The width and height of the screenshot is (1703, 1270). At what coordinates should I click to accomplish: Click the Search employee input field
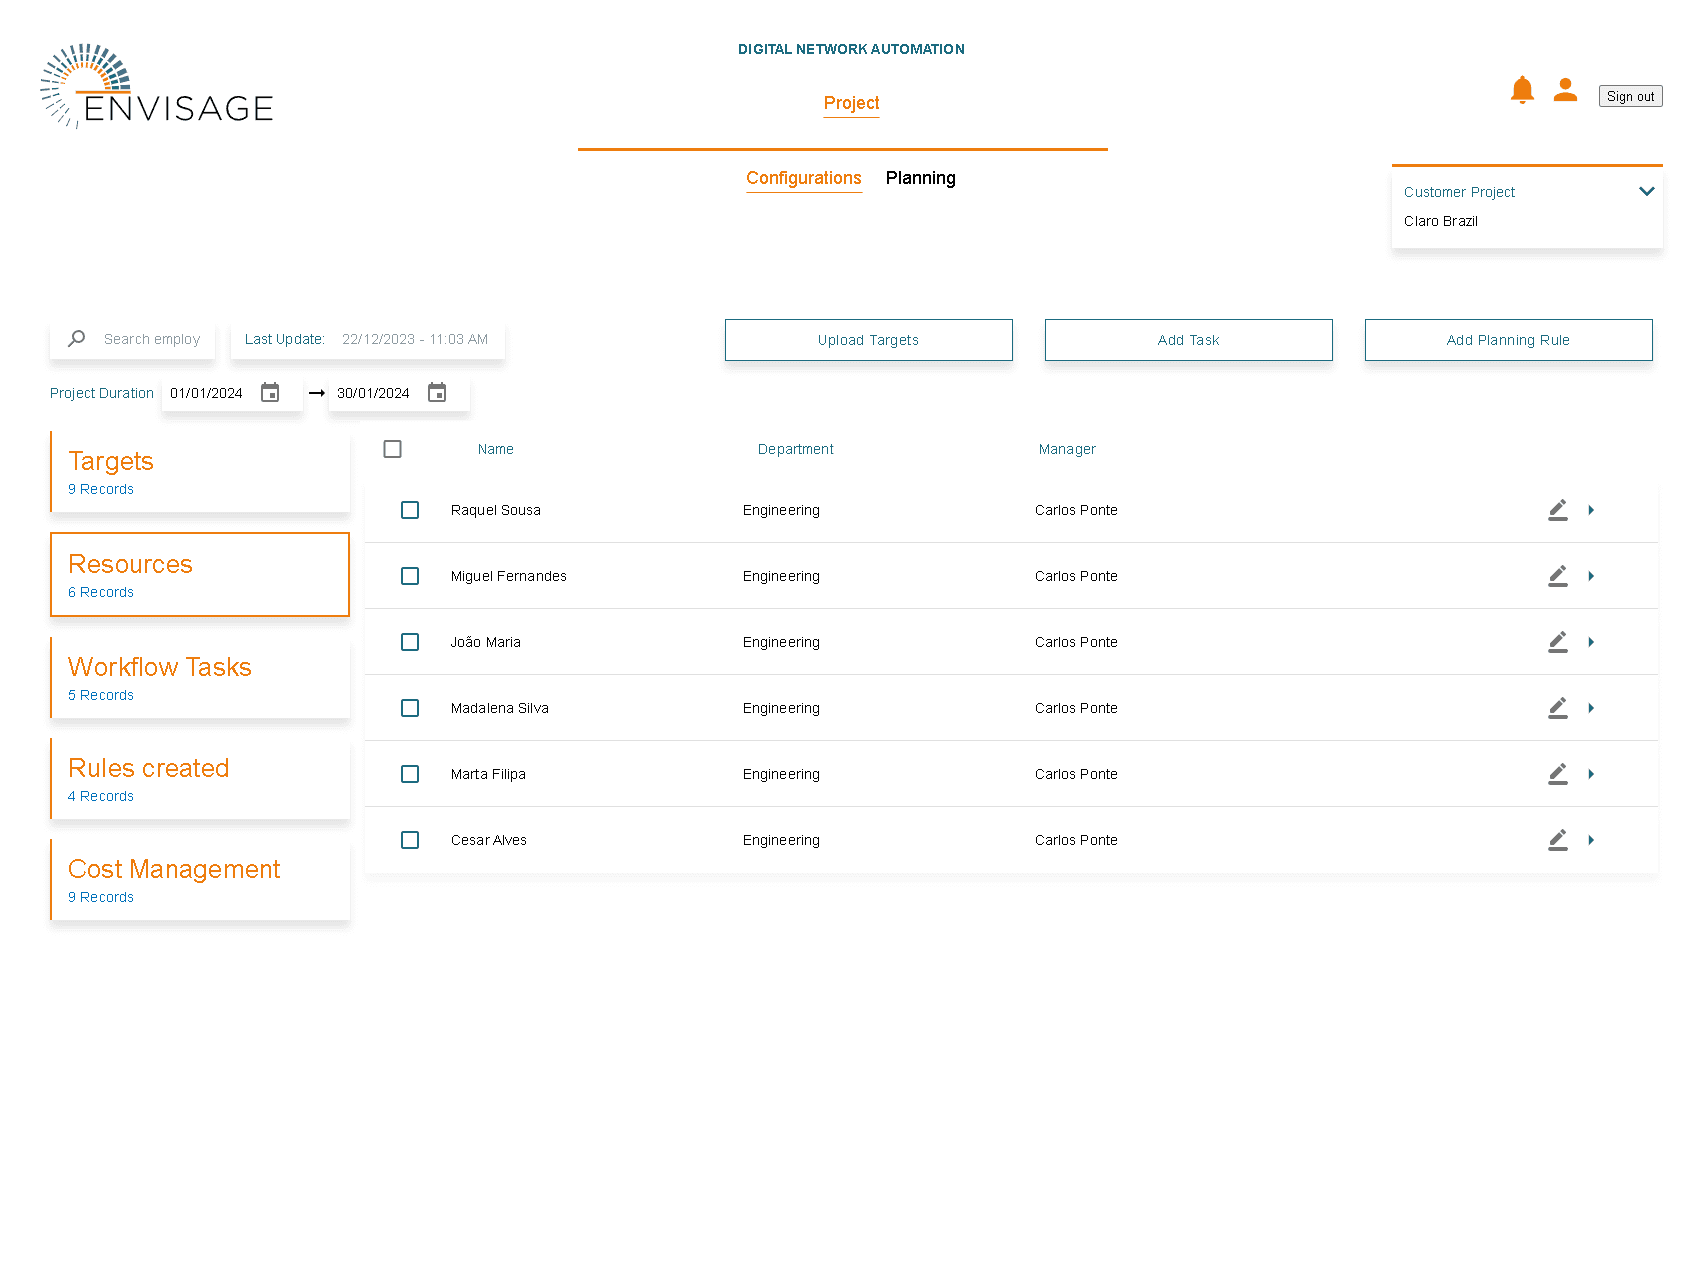pos(152,339)
